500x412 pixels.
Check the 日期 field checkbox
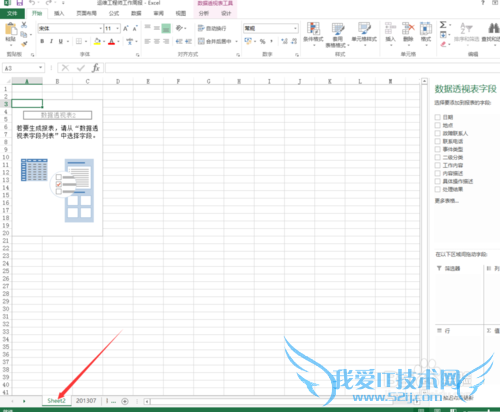pyautogui.click(x=438, y=117)
